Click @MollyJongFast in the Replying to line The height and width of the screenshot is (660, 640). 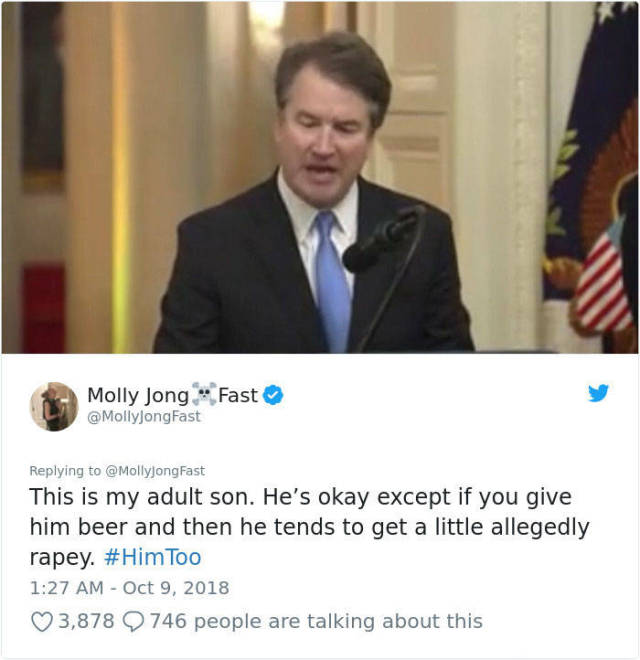tap(158, 470)
